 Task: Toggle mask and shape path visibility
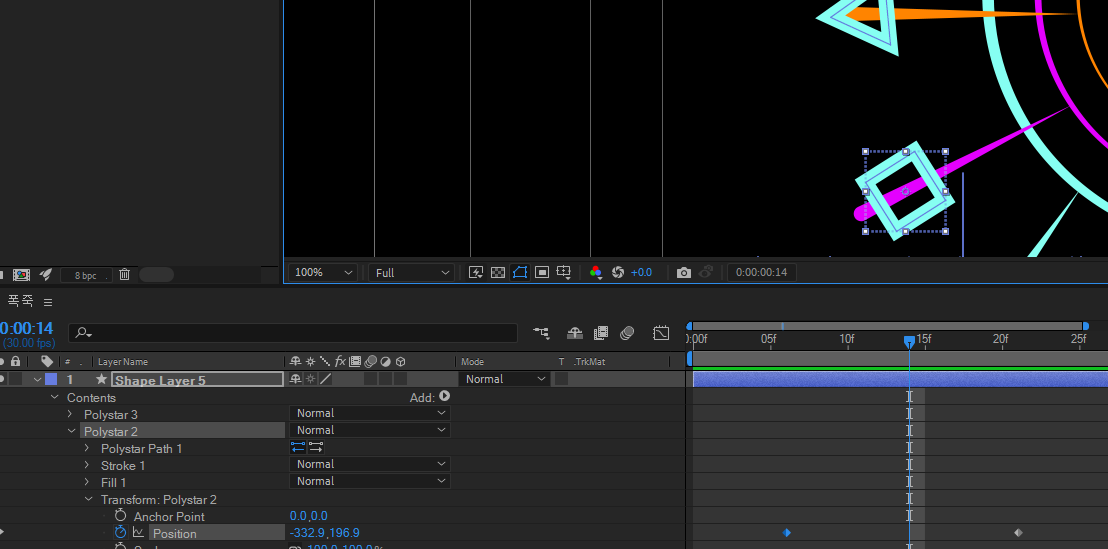[x=520, y=273]
